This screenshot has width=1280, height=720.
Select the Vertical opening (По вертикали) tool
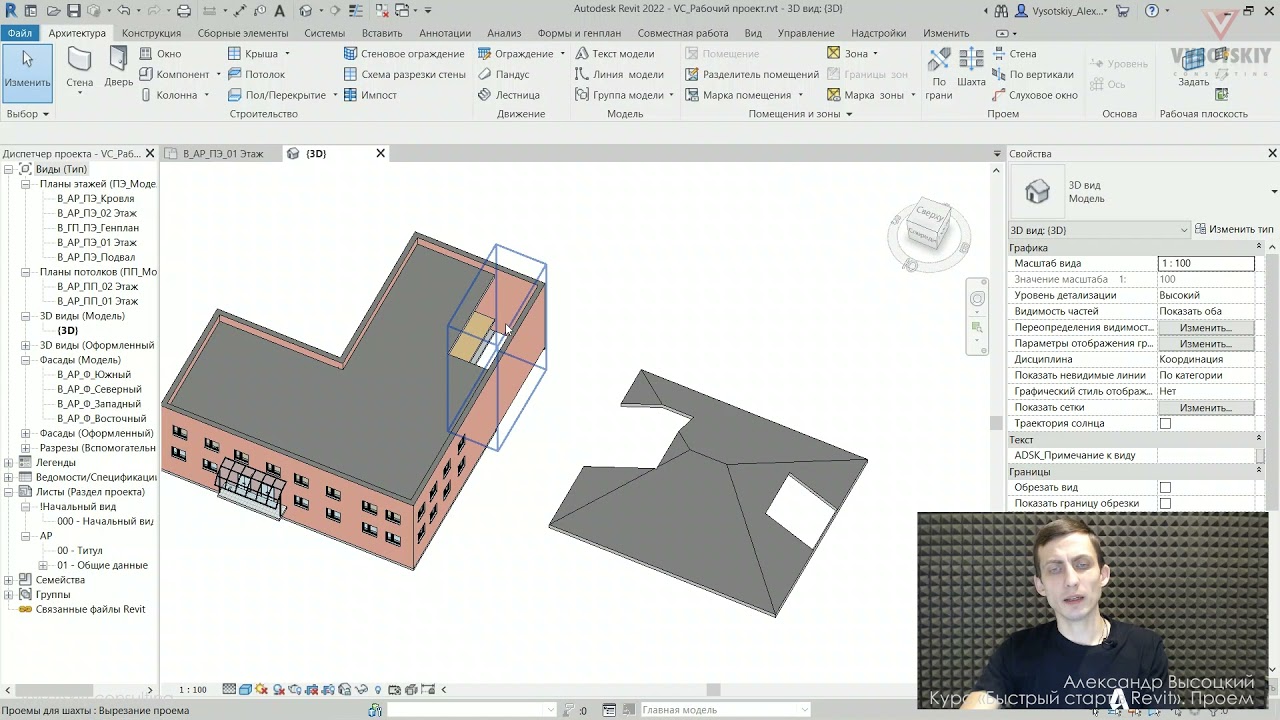(x=1033, y=74)
